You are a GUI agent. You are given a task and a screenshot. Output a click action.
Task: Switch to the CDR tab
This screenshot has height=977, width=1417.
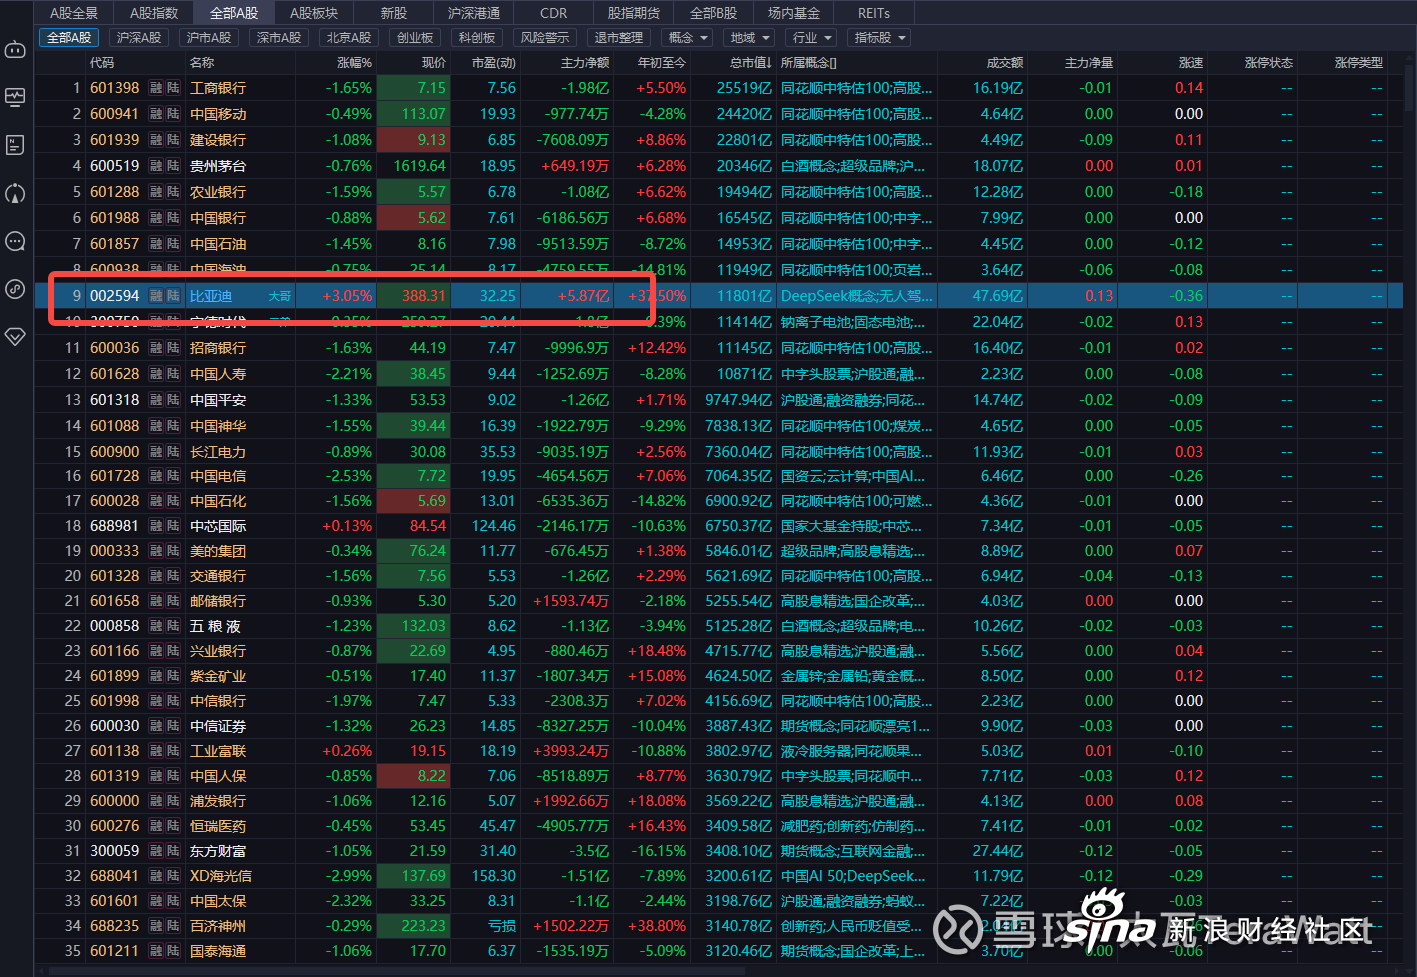click(554, 13)
